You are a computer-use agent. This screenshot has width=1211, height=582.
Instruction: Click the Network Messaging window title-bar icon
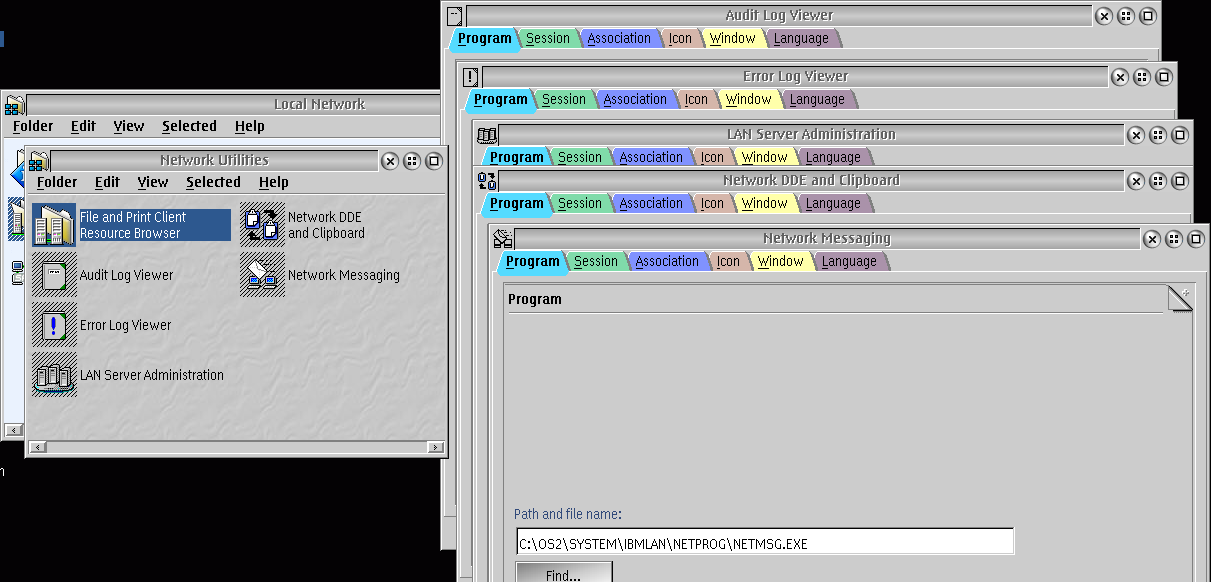(x=503, y=239)
